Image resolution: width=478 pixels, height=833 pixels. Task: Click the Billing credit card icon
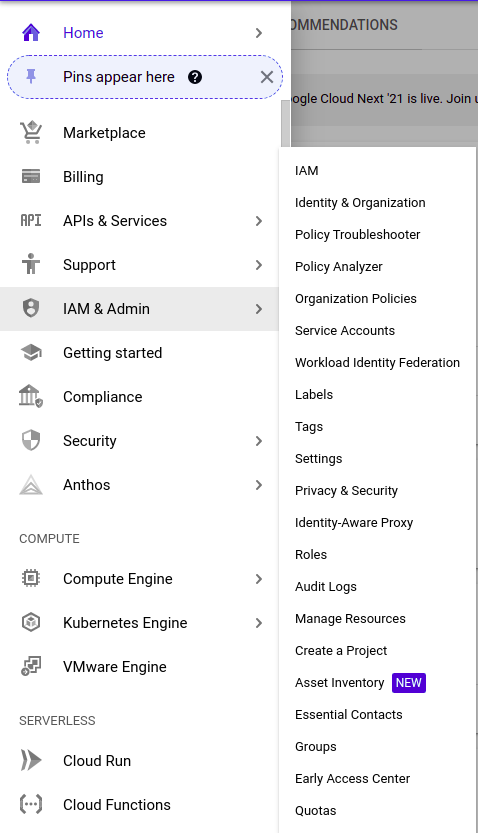pos(31,176)
